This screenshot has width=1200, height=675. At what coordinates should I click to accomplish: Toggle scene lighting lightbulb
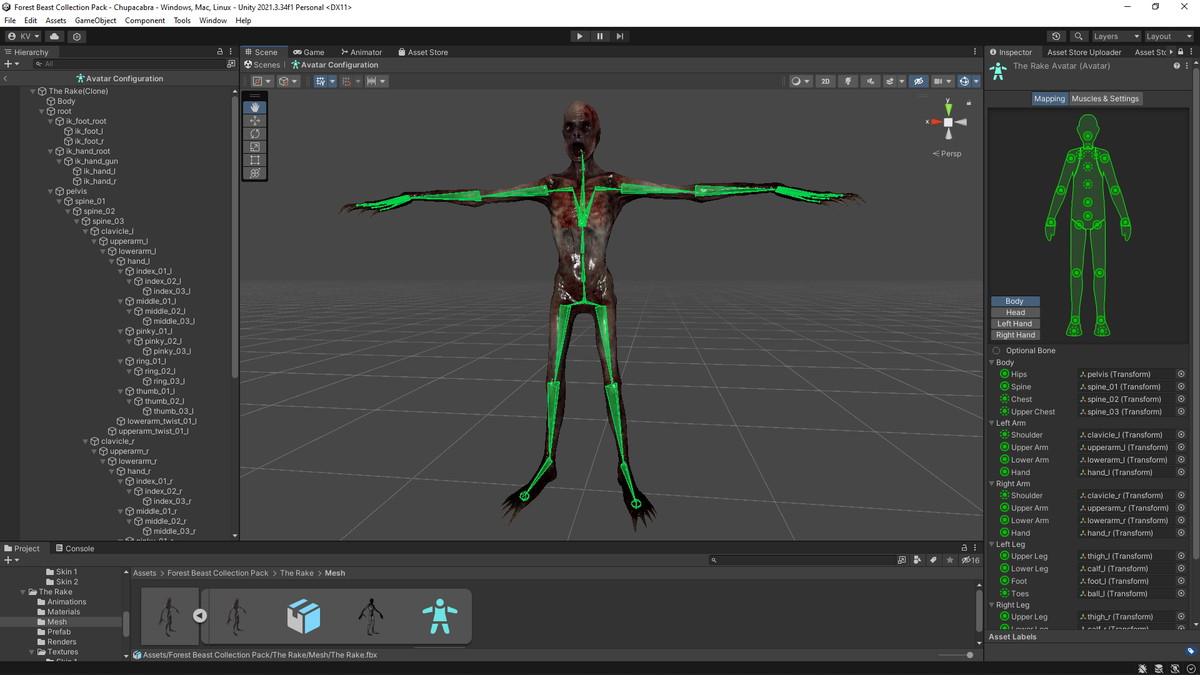[848, 81]
